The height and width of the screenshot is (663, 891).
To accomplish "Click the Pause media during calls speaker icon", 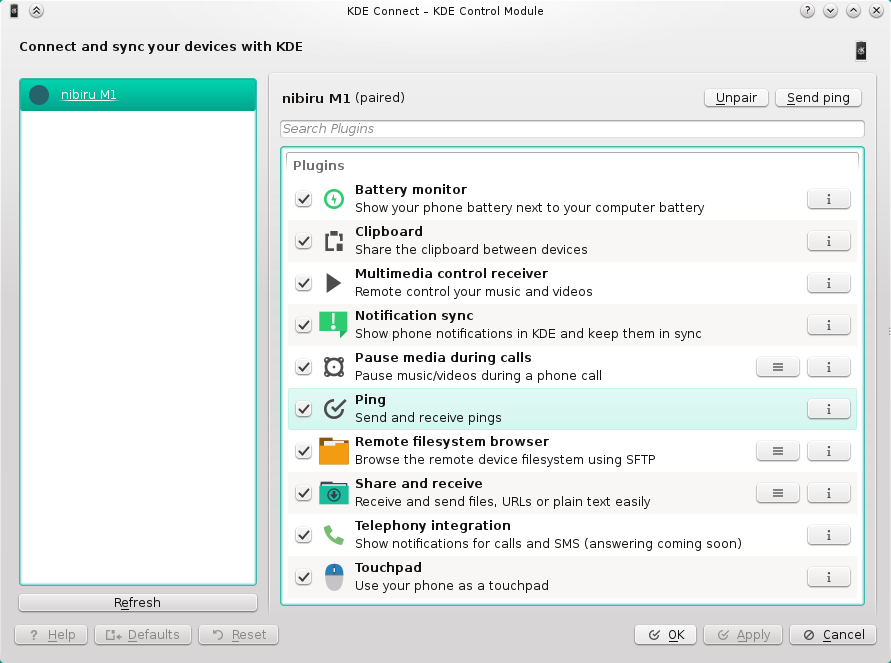I will pos(334,367).
